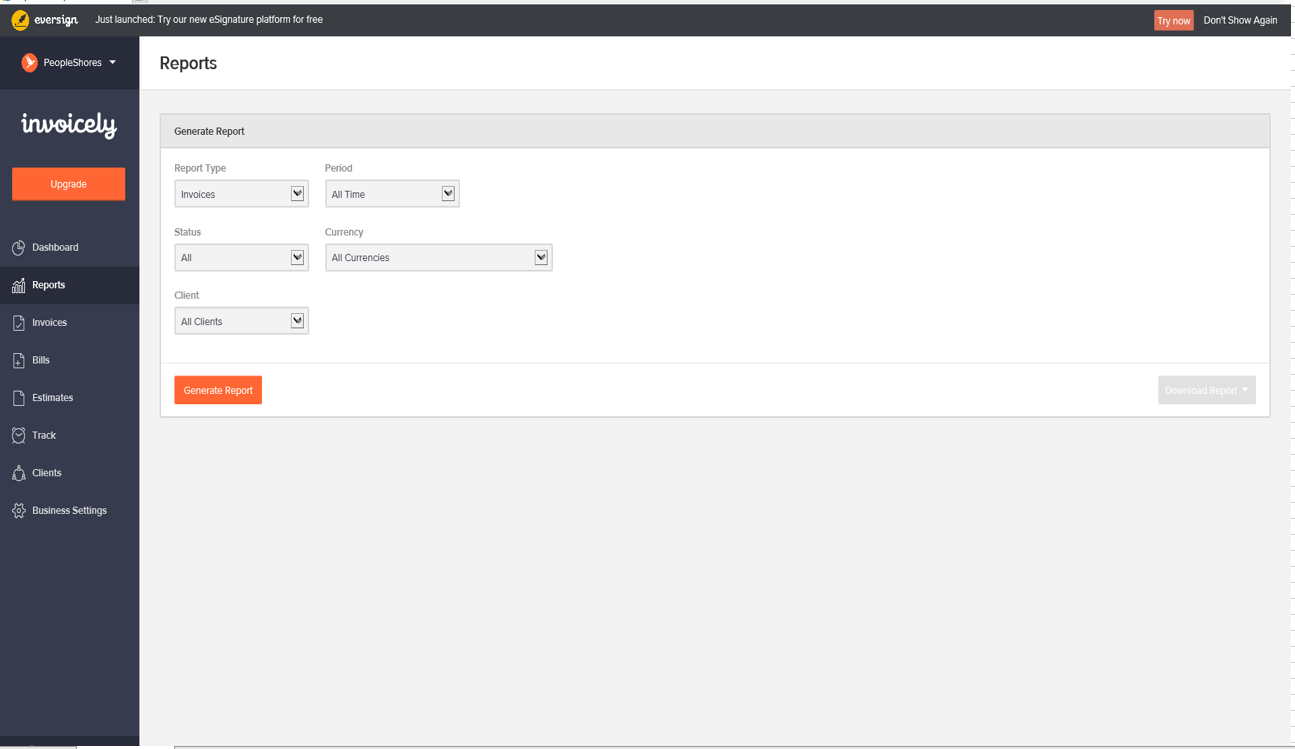Click the Report Type label
Screen dimensions: 1295x749
200,168
